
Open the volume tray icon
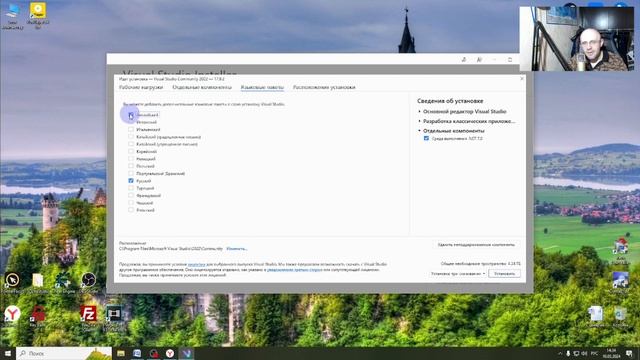coord(584,353)
